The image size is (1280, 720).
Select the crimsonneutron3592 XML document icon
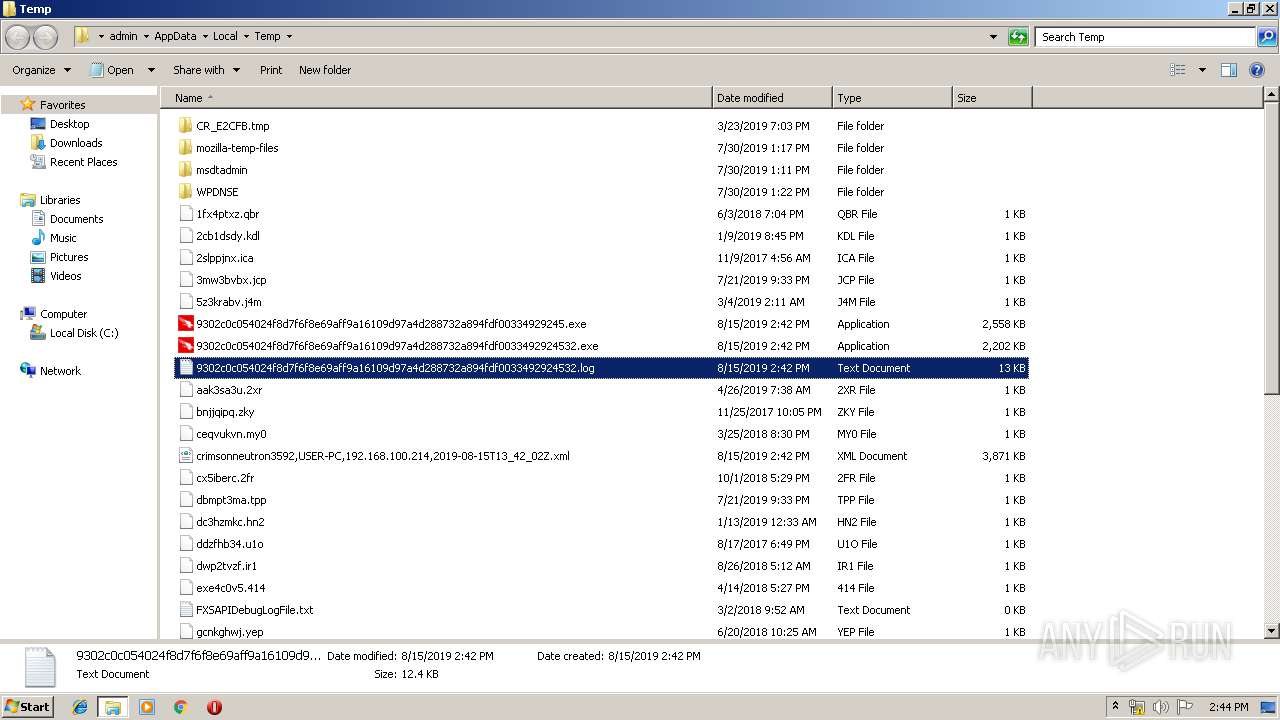tap(185, 456)
